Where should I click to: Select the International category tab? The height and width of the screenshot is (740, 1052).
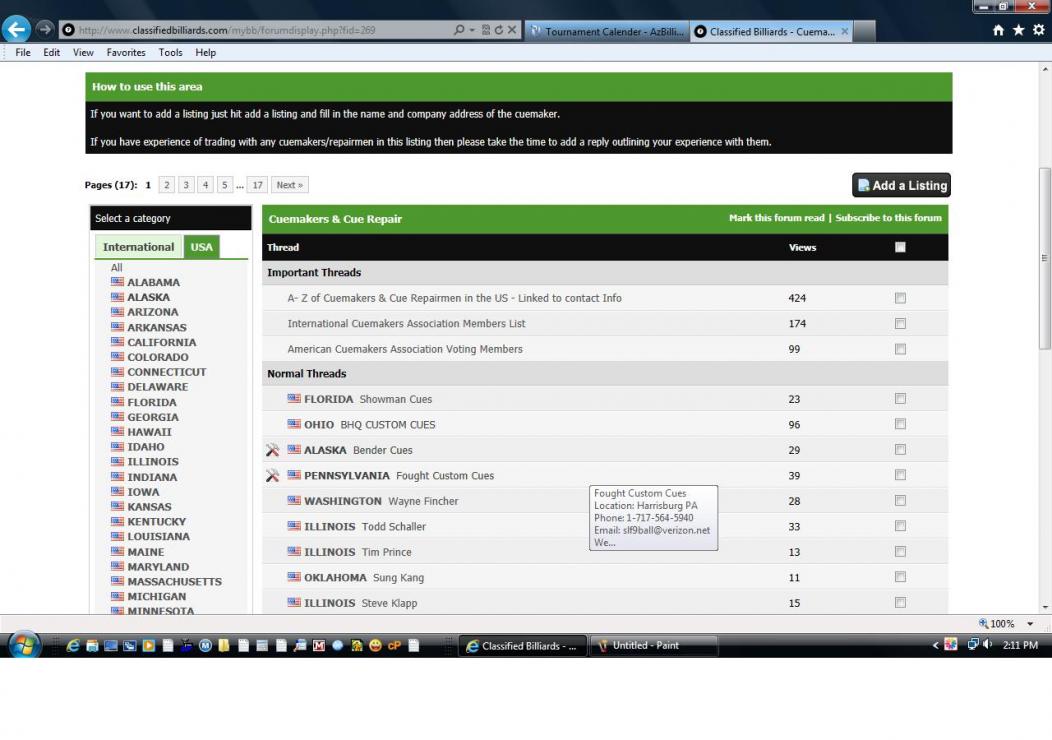[x=138, y=247]
